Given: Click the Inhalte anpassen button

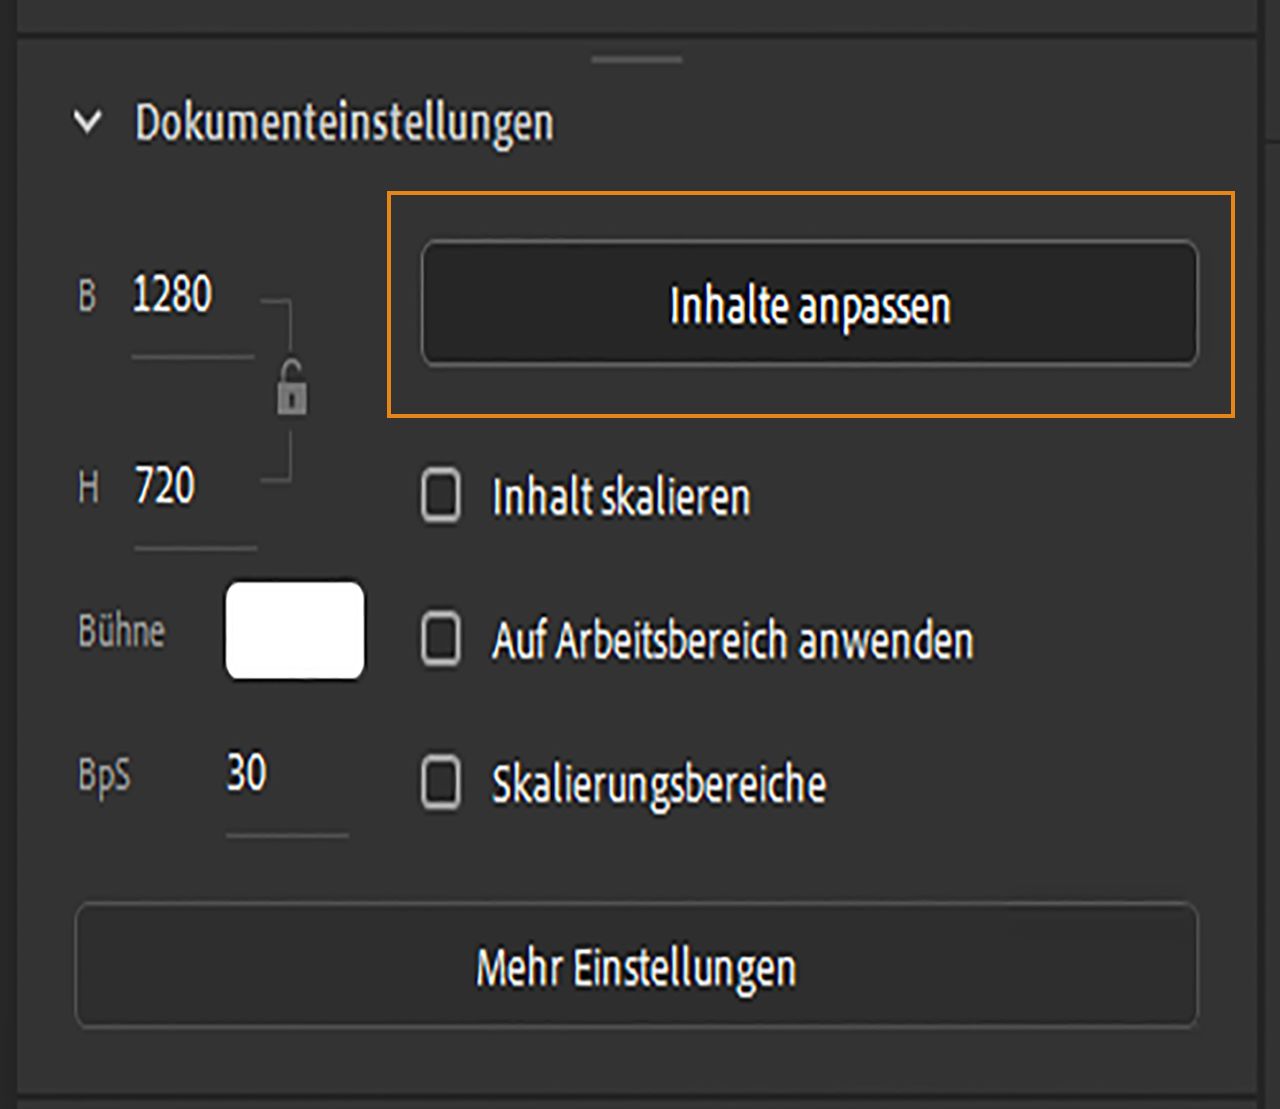Looking at the screenshot, I should pyautogui.click(x=810, y=305).
